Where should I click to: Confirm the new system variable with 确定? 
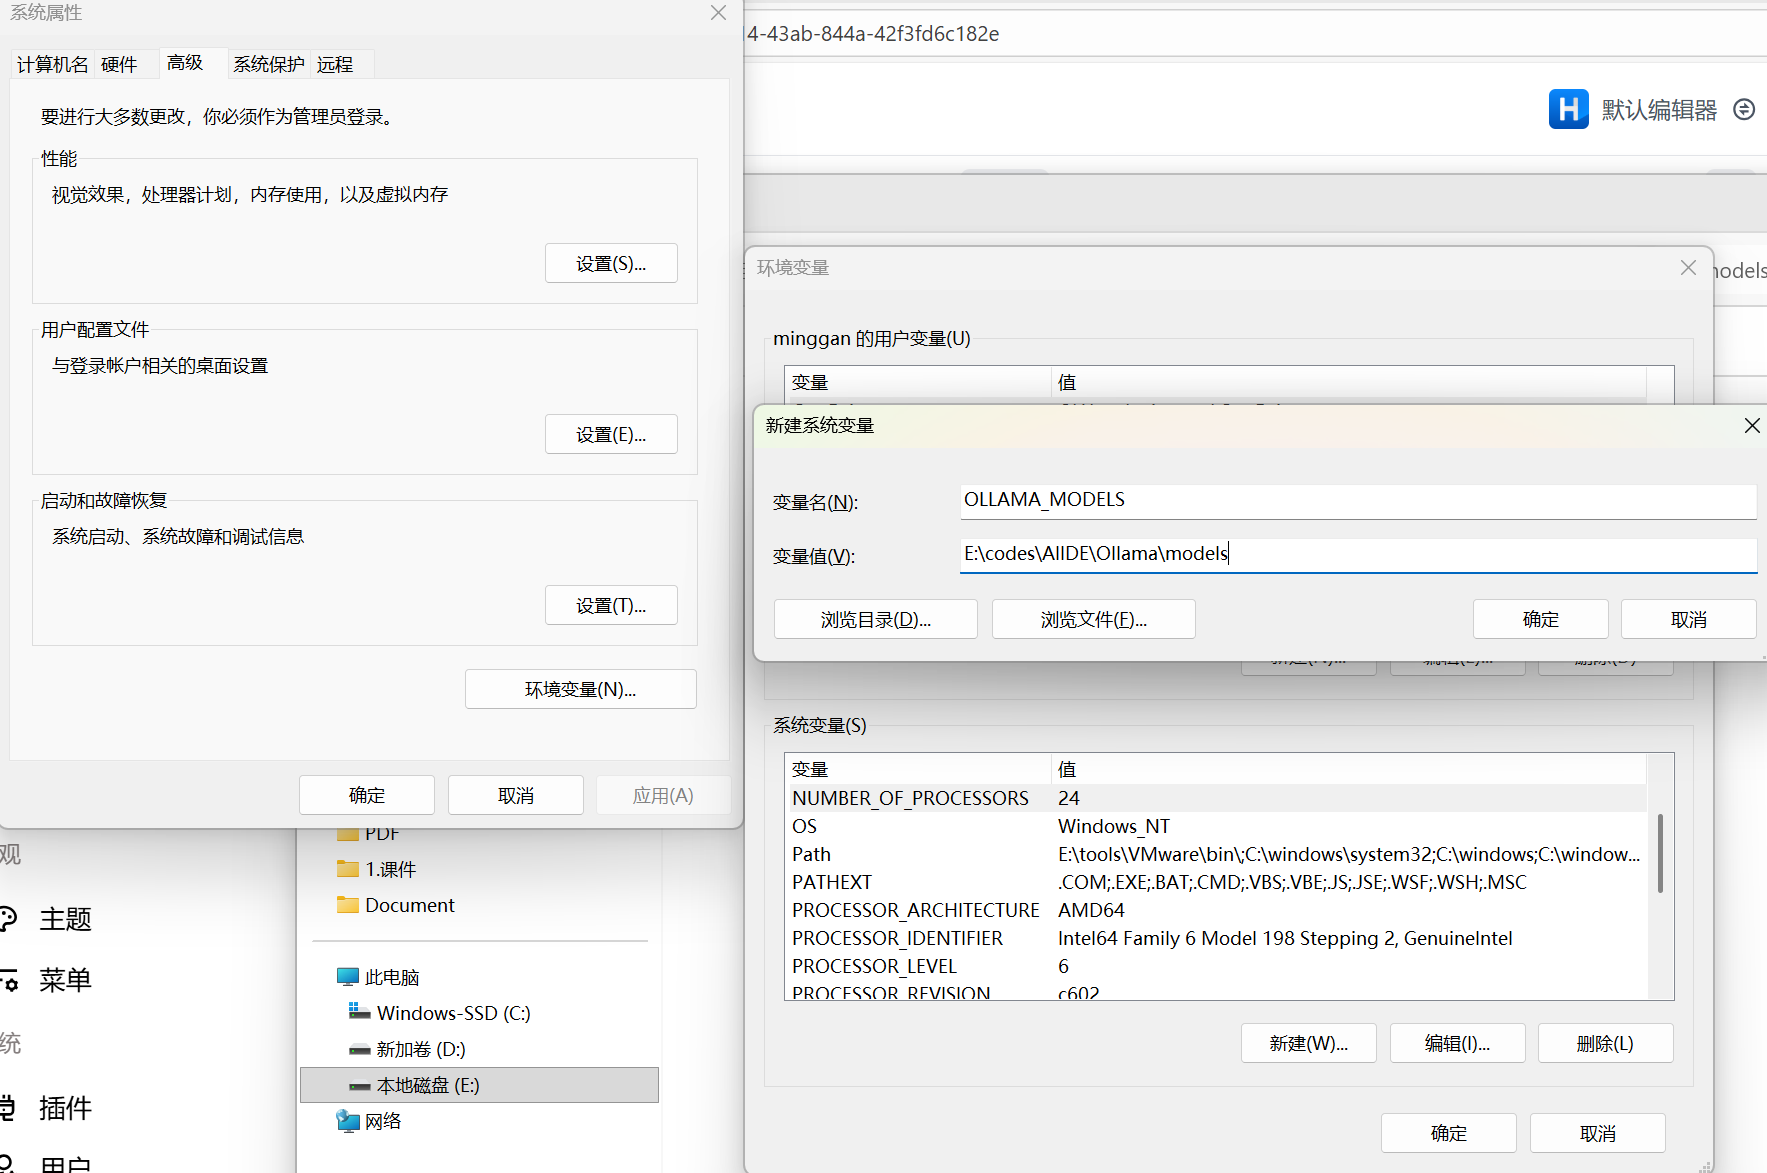(1540, 619)
